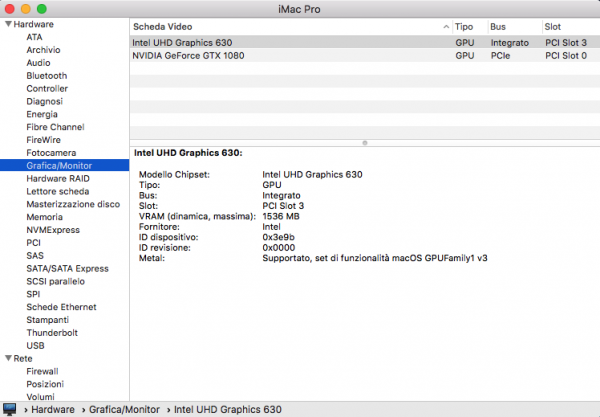
Task: Click the Modello Chipset label
Action: (x=174, y=174)
